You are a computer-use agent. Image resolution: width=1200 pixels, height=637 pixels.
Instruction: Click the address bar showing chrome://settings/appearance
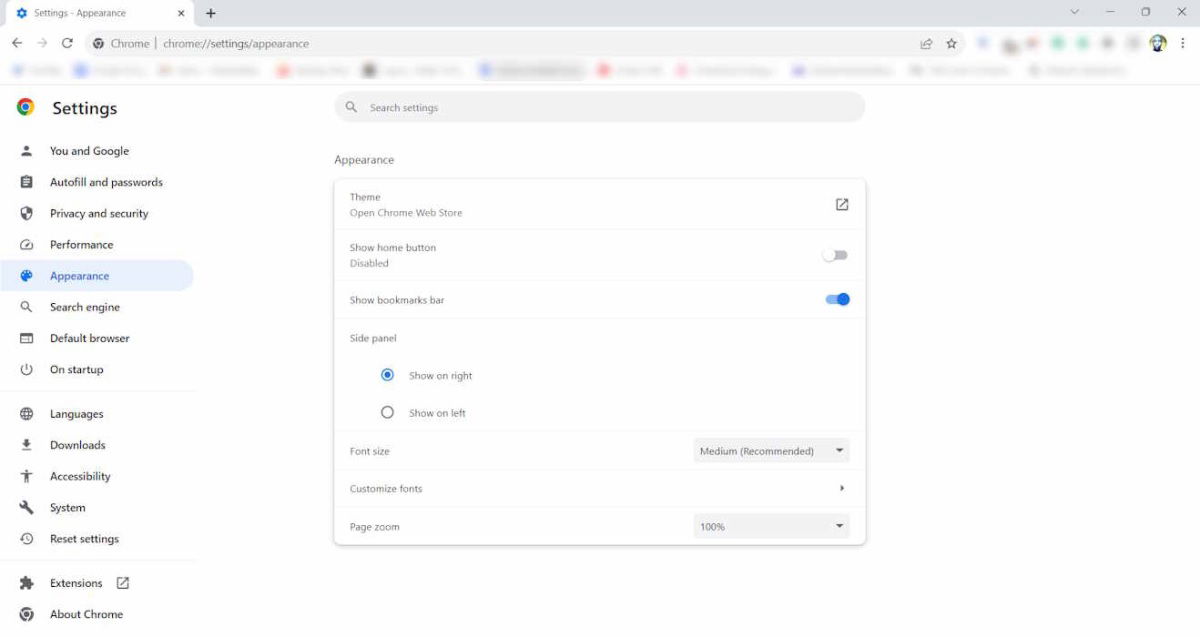(x=235, y=43)
